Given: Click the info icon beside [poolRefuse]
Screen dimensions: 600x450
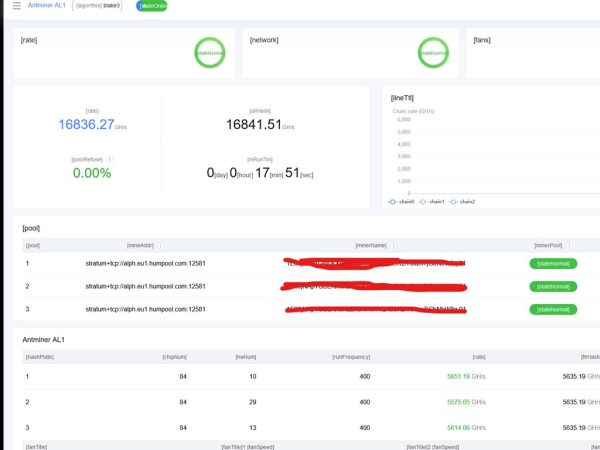Looking at the screenshot, I should pyautogui.click(x=109, y=159).
